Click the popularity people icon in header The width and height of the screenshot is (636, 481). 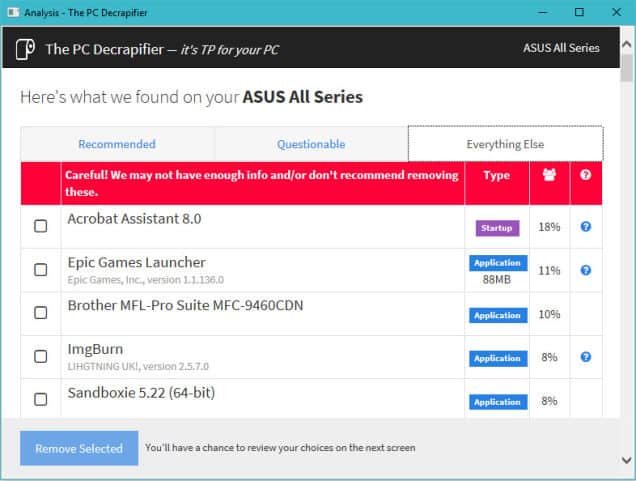[549, 175]
